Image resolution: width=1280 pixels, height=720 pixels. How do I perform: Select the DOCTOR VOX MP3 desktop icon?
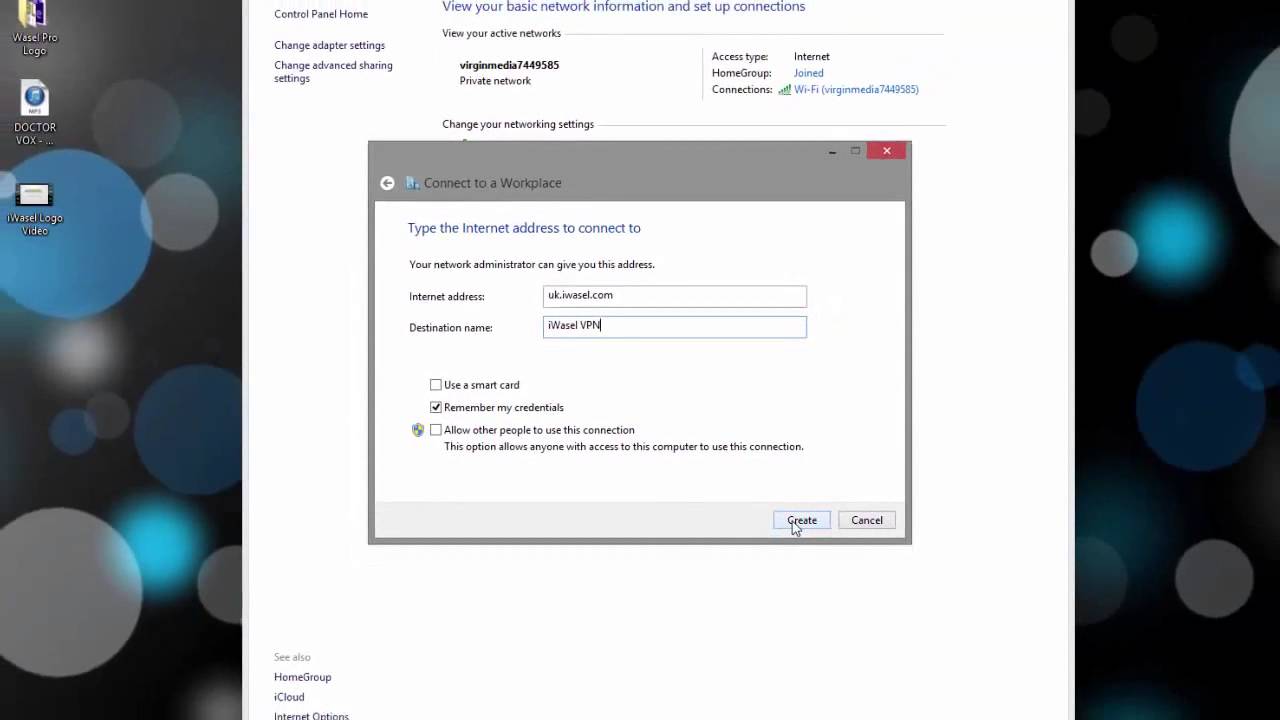point(35,114)
